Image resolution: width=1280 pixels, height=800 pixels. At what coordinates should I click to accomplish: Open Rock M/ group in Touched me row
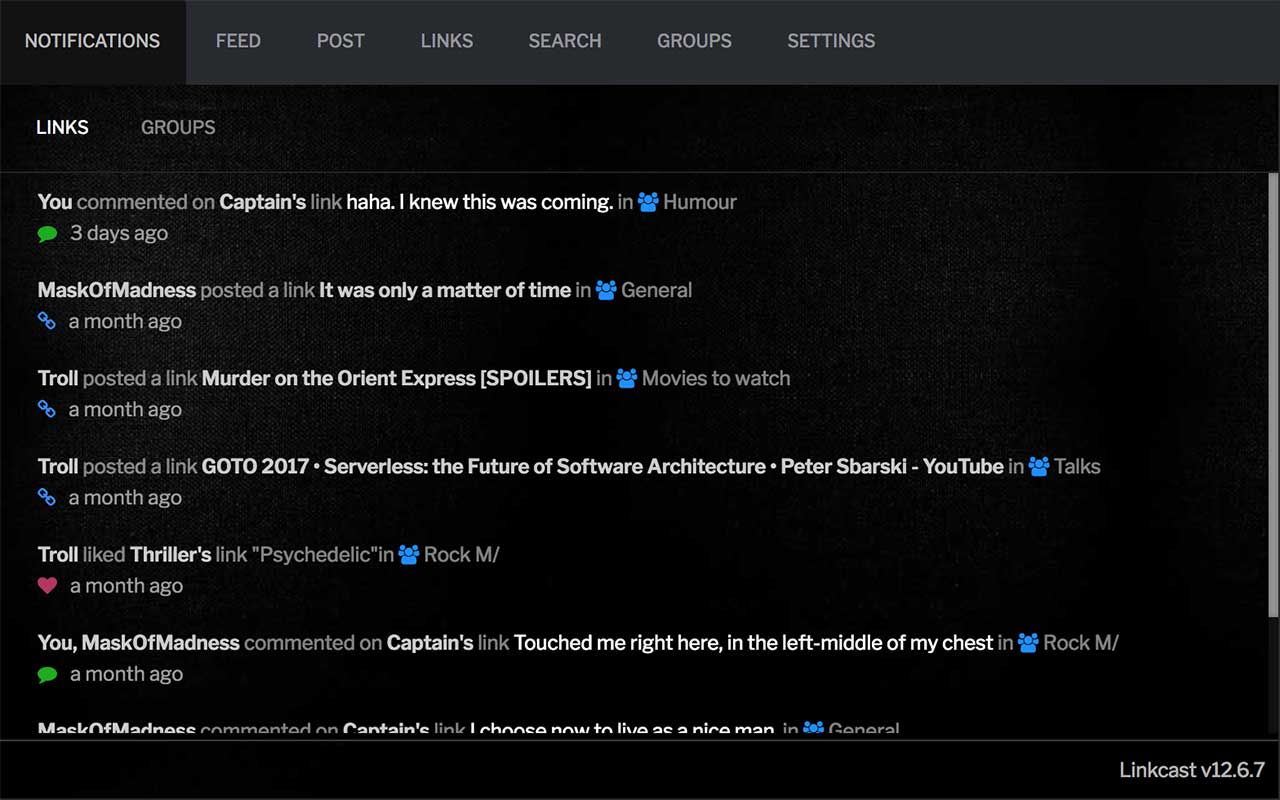pyautogui.click(x=1081, y=642)
